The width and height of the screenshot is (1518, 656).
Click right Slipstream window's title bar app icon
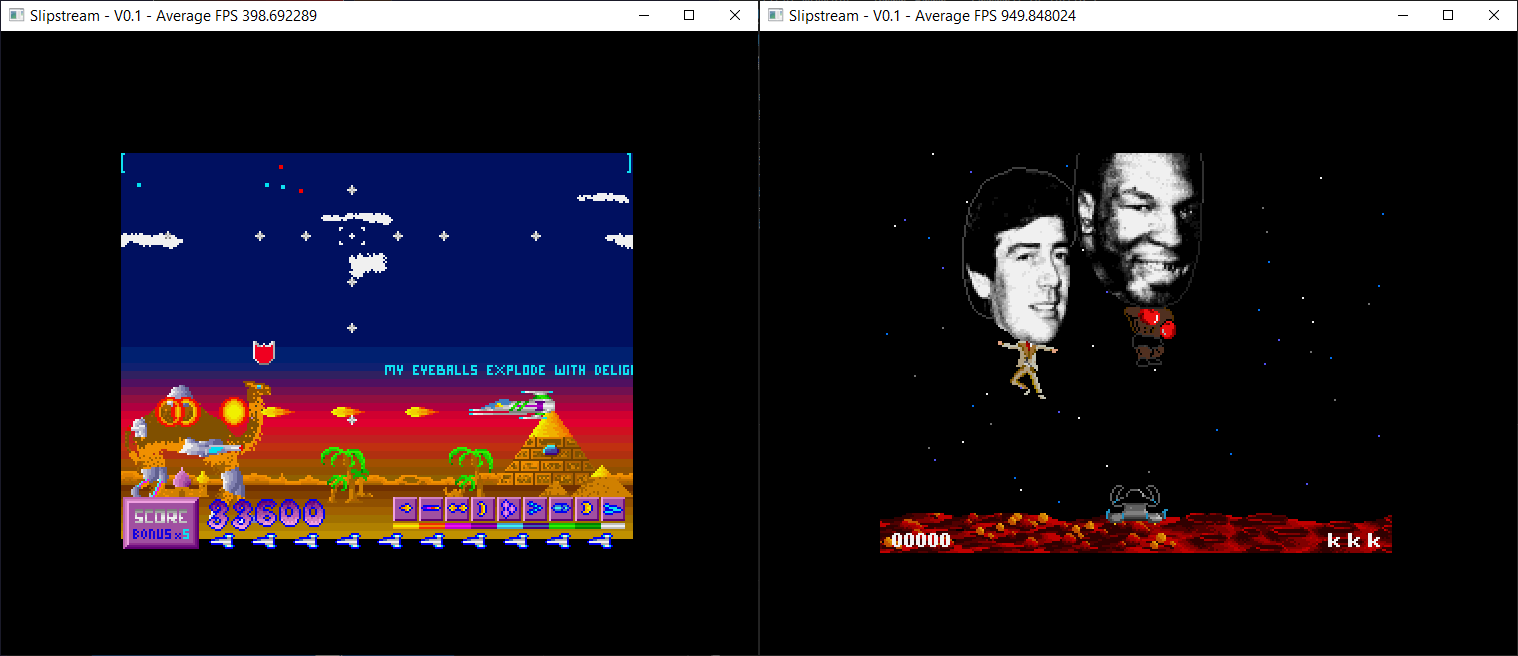(x=775, y=15)
